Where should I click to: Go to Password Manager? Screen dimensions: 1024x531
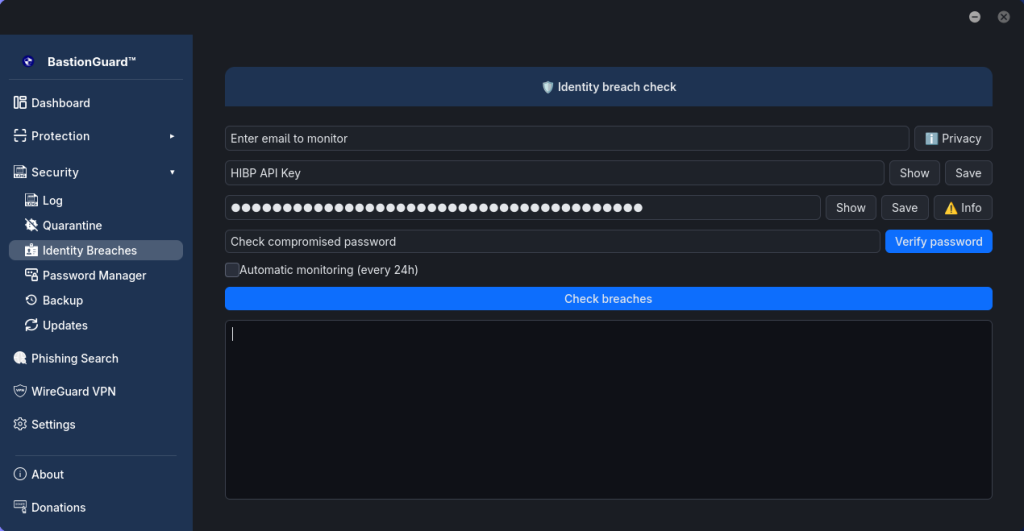pos(95,275)
